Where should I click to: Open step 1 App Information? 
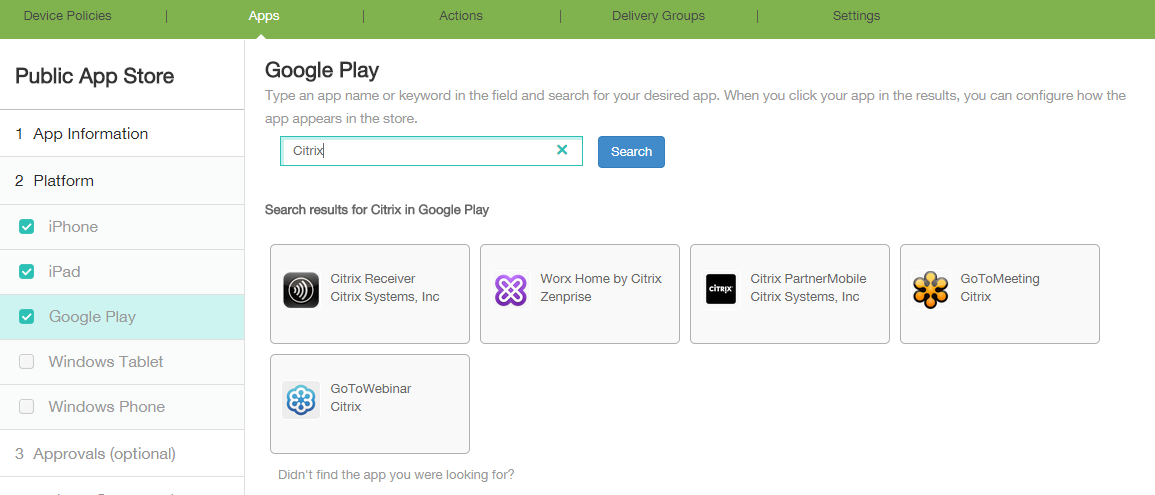122,134
